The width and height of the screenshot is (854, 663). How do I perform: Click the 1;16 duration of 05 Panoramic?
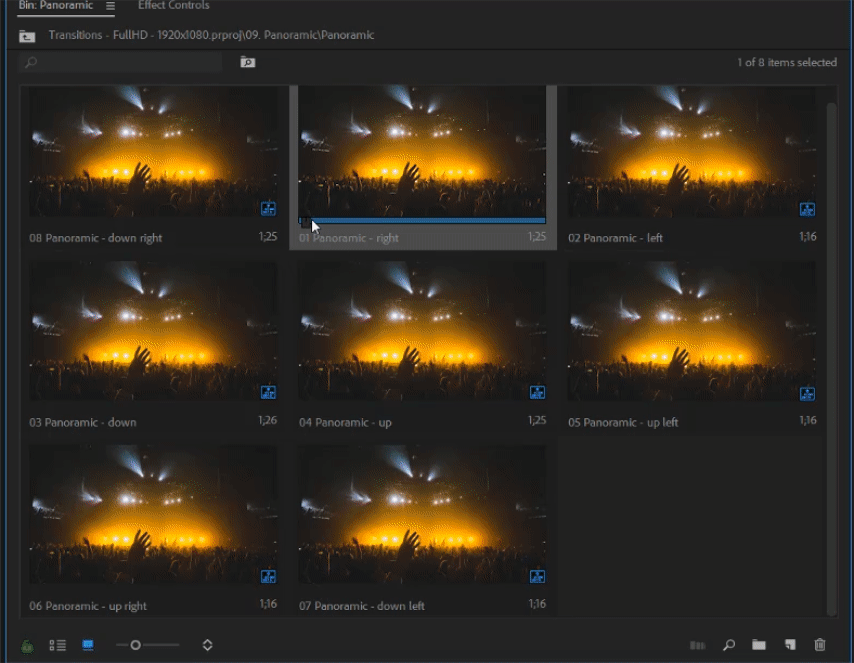(808, 421)
